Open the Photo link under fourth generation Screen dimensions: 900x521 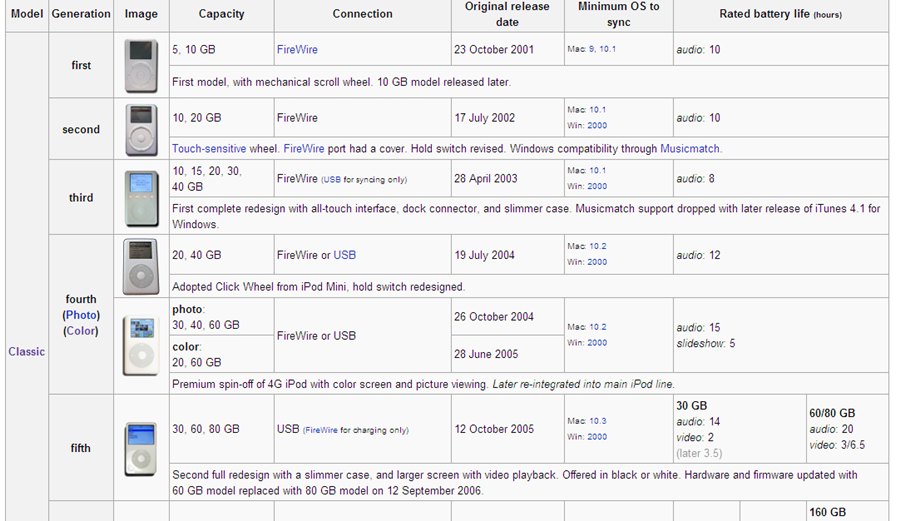click(x=81, y=315)
